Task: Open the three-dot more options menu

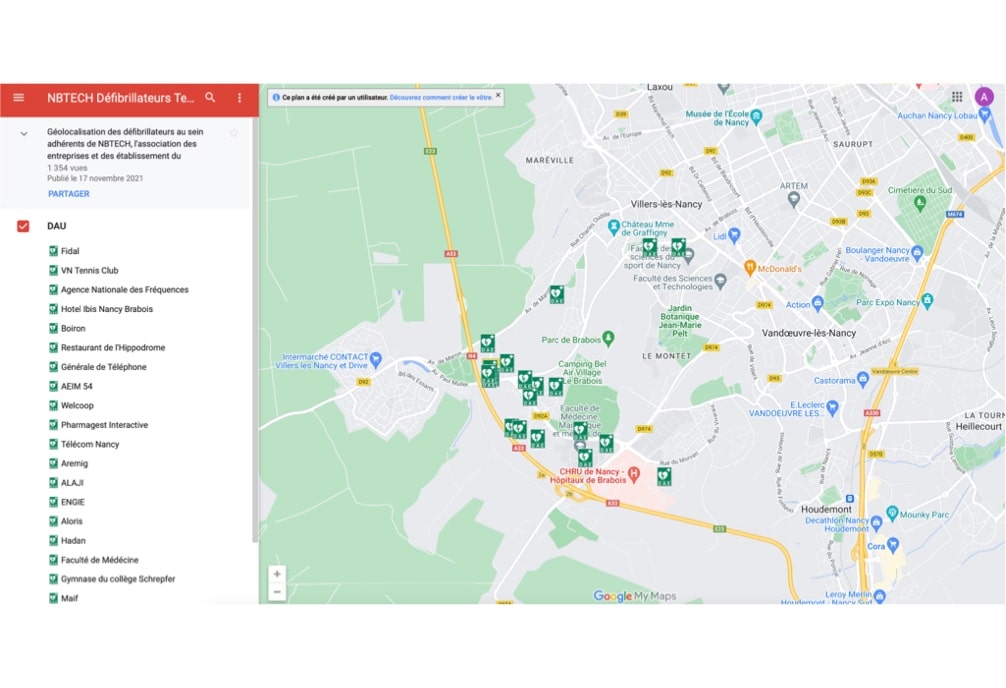Action: (239, 98)
